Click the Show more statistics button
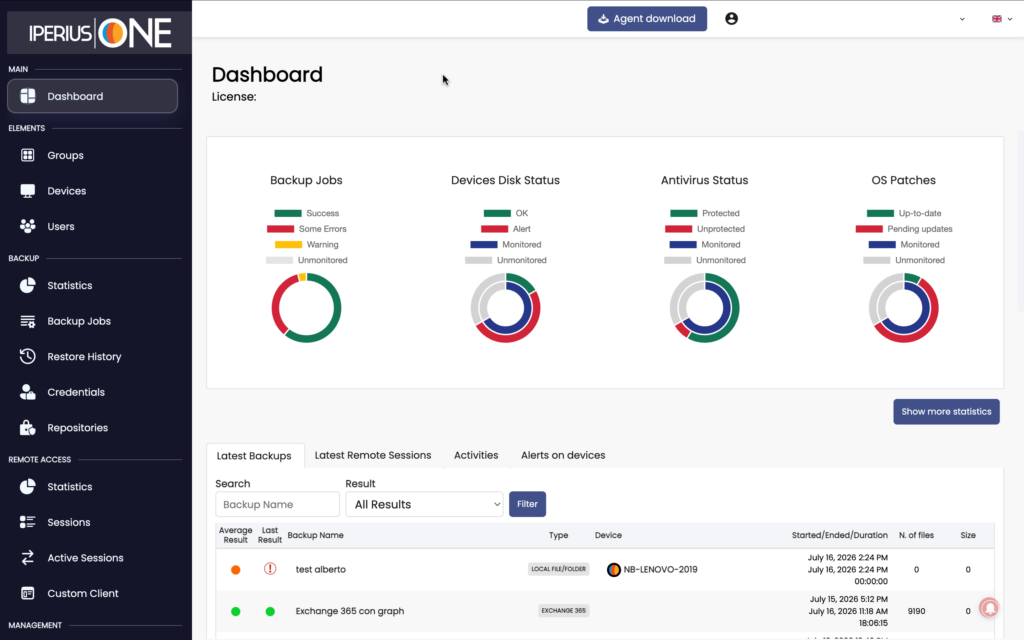The height and width of the screenshot is (640, 1024). [x=946, y=411]
